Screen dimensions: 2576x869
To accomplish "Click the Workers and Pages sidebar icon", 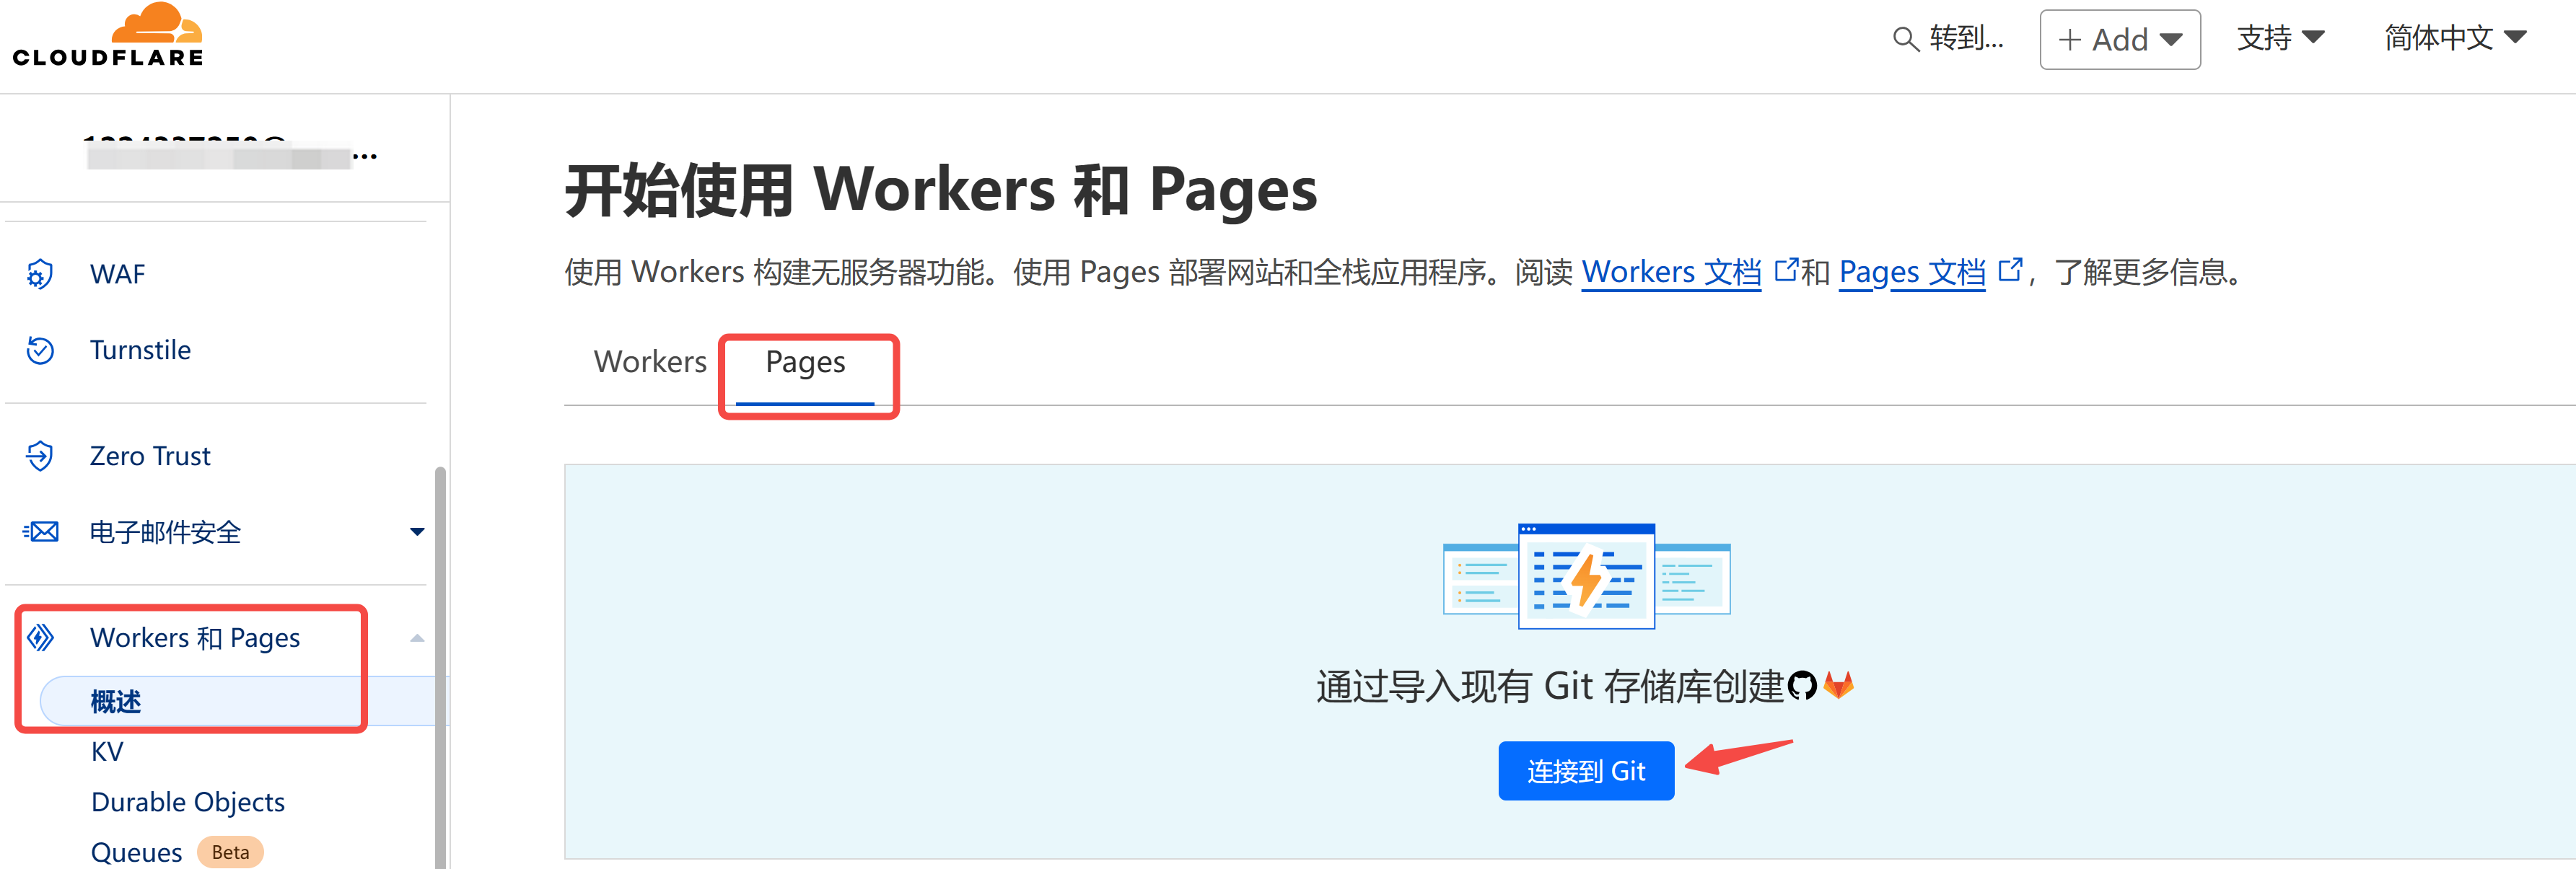I will 40,637.
